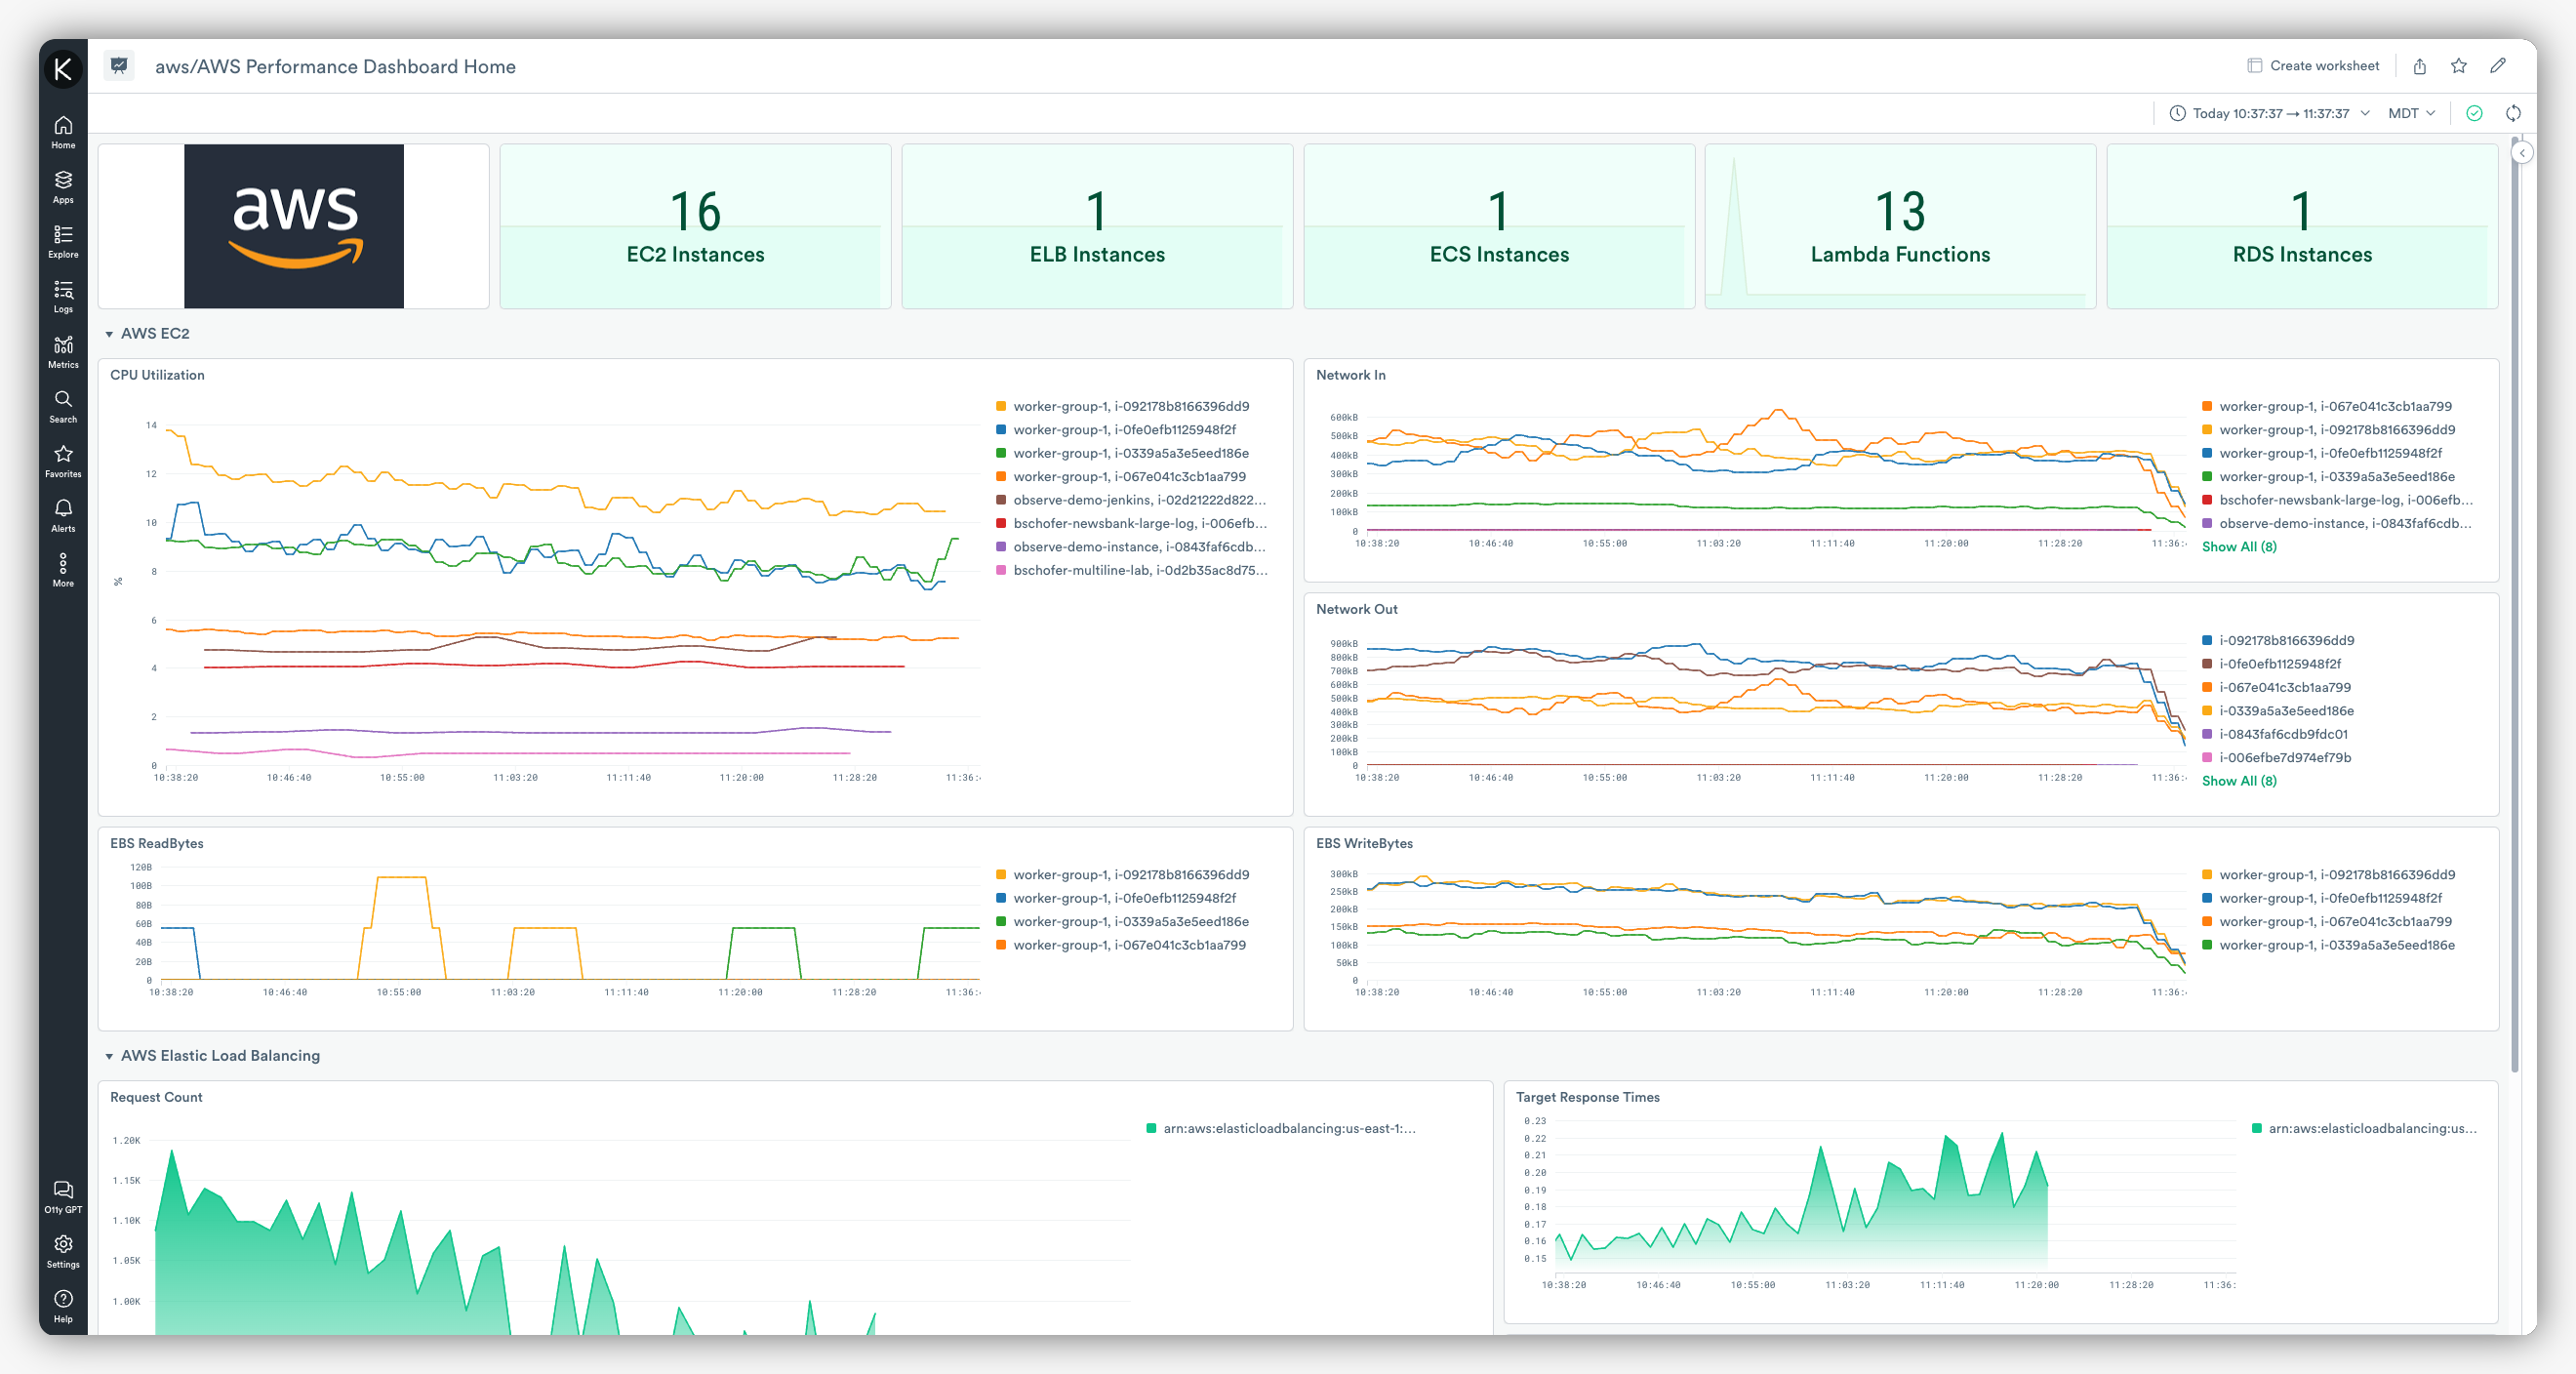This screenshot has width=2576, height=1374.
Task: Click the refresh dashboard icon
Action: [2513, 113]
